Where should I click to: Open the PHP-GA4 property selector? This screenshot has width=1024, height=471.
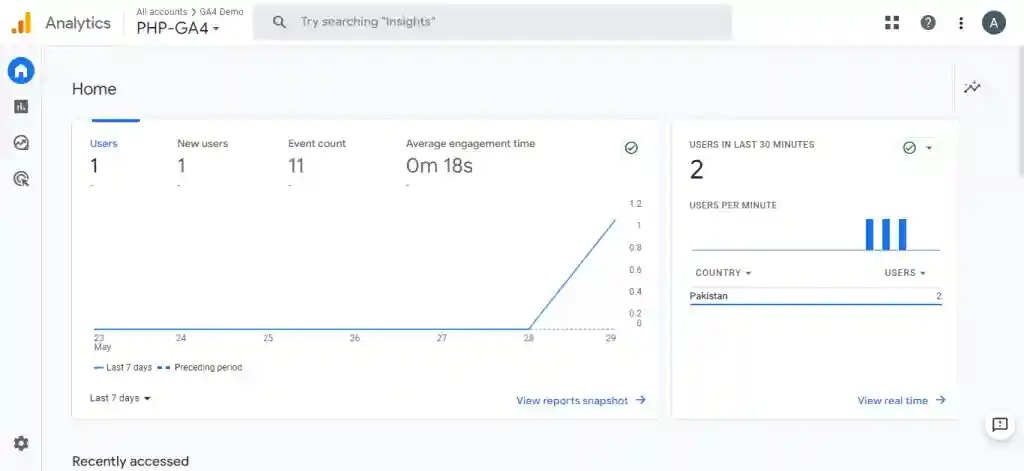point(178,28)
